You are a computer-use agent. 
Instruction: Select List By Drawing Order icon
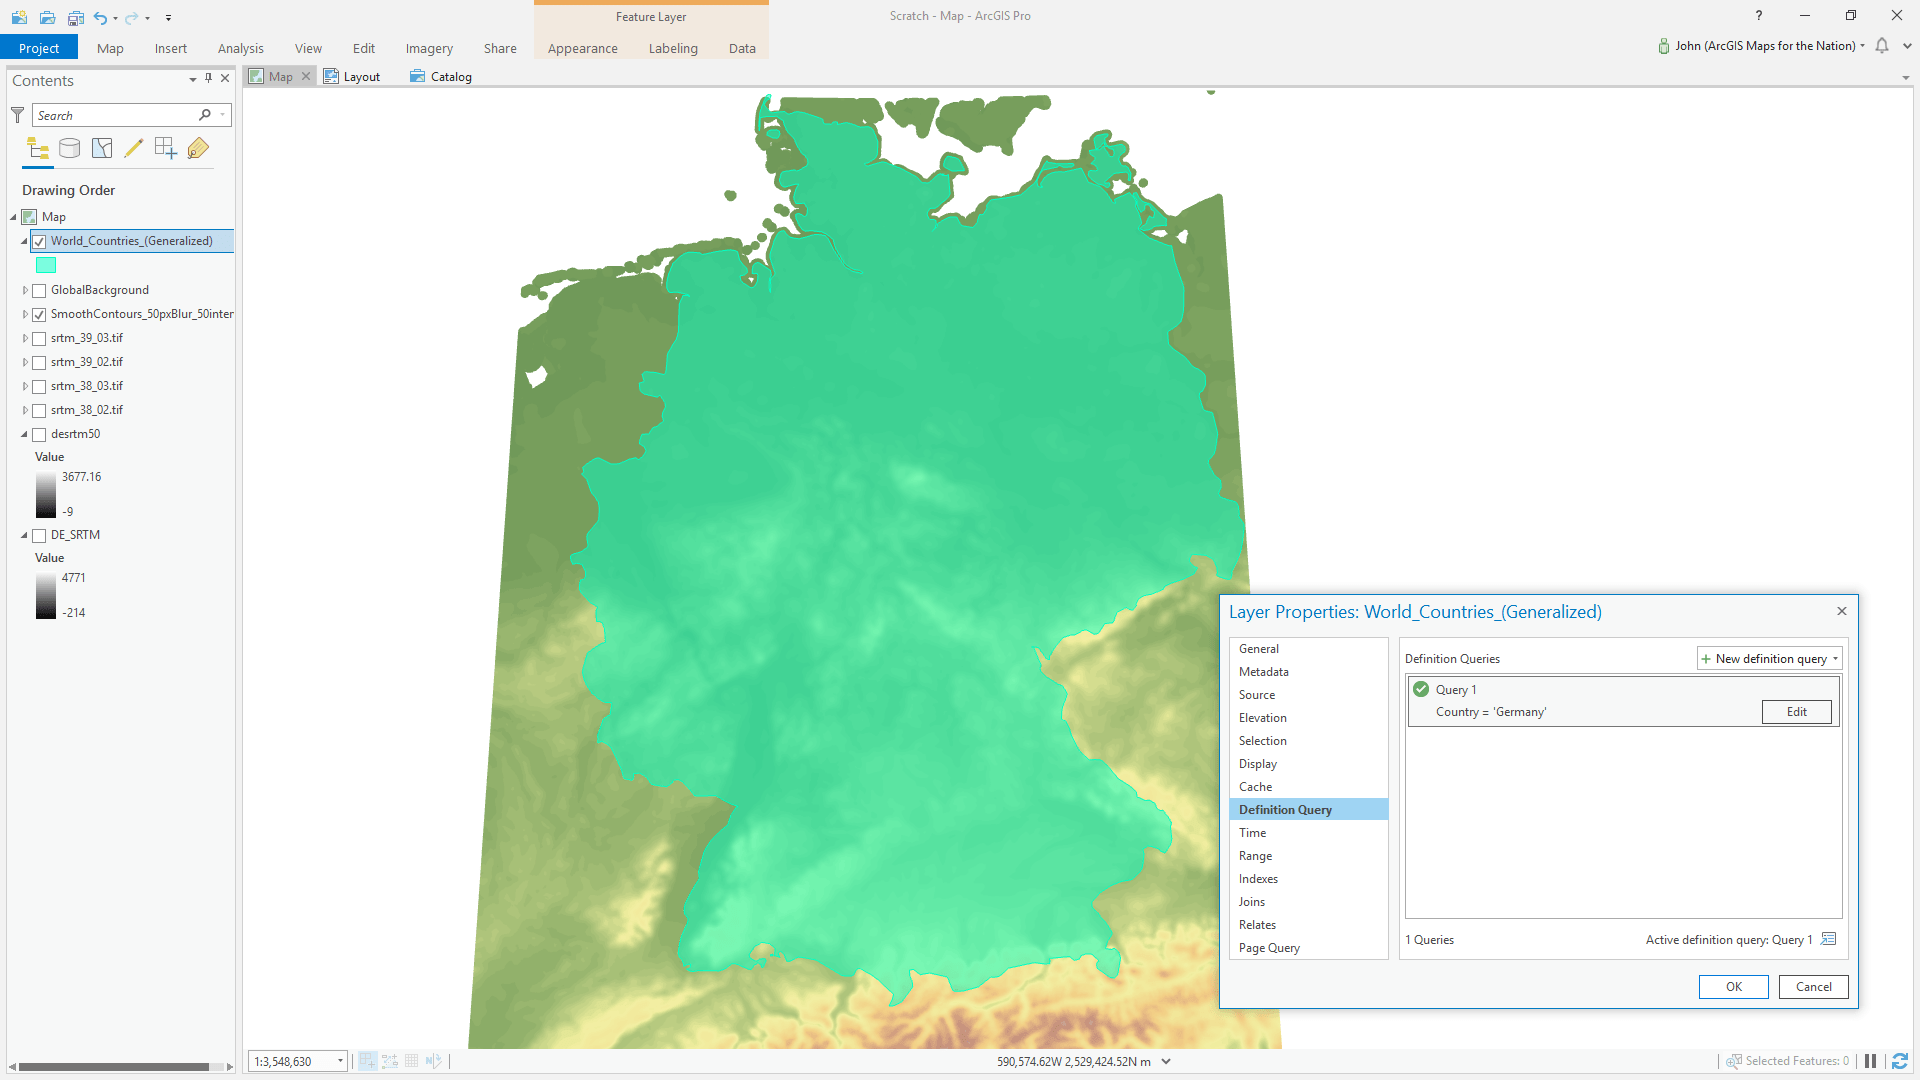38,149
